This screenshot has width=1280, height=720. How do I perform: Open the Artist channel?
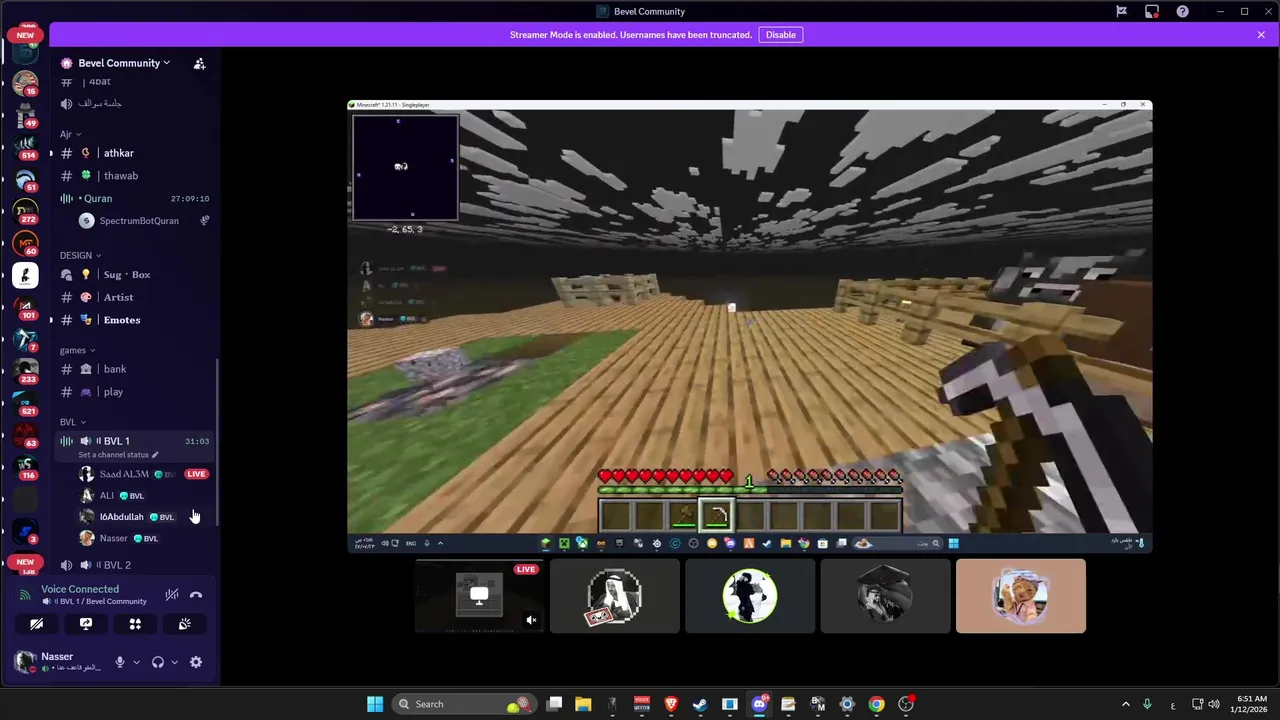[134, 297]
